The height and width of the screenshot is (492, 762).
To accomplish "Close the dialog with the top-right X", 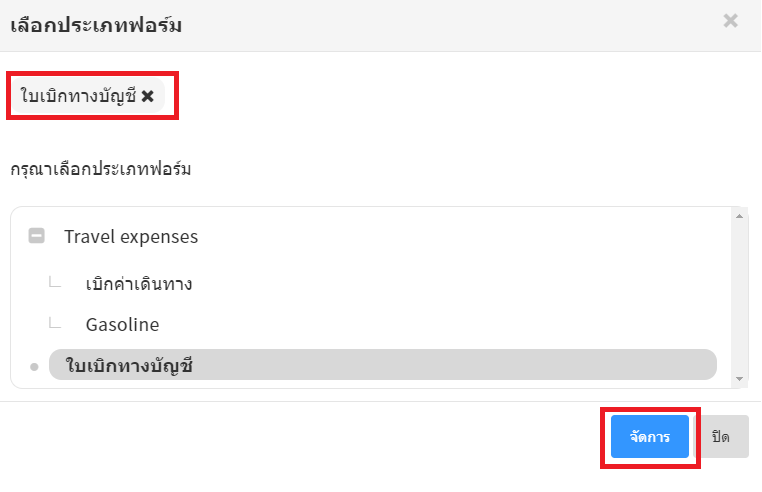I will [x=731, y=21].
